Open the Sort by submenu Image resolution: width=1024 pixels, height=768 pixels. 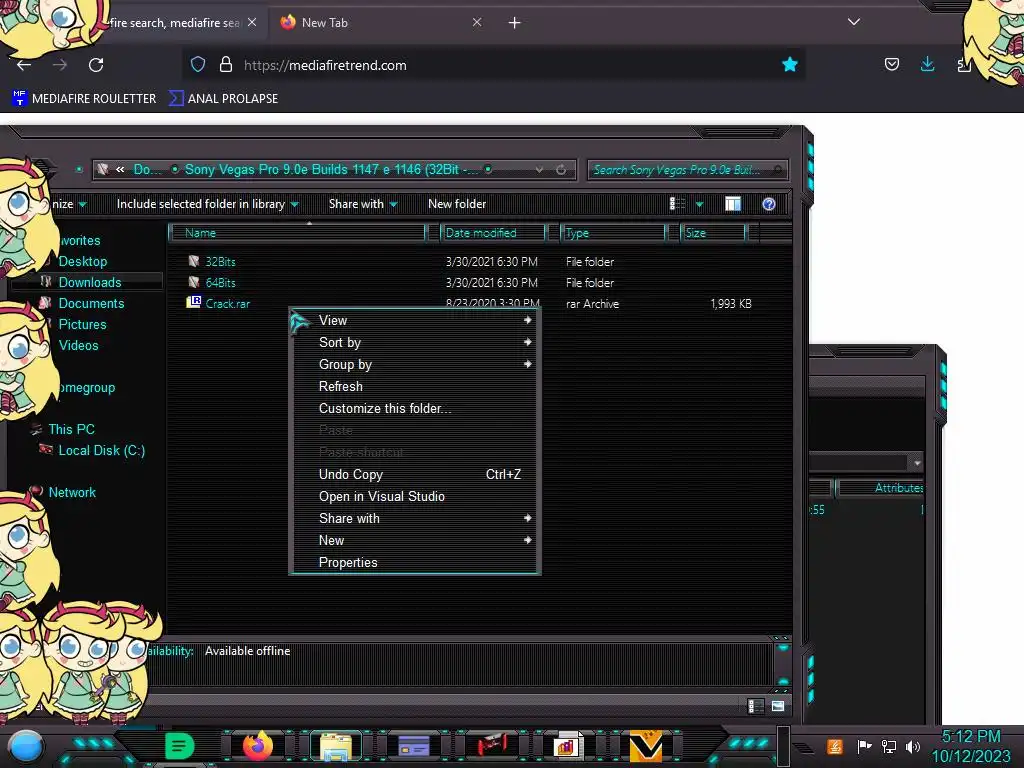click(x=415, y=342)
